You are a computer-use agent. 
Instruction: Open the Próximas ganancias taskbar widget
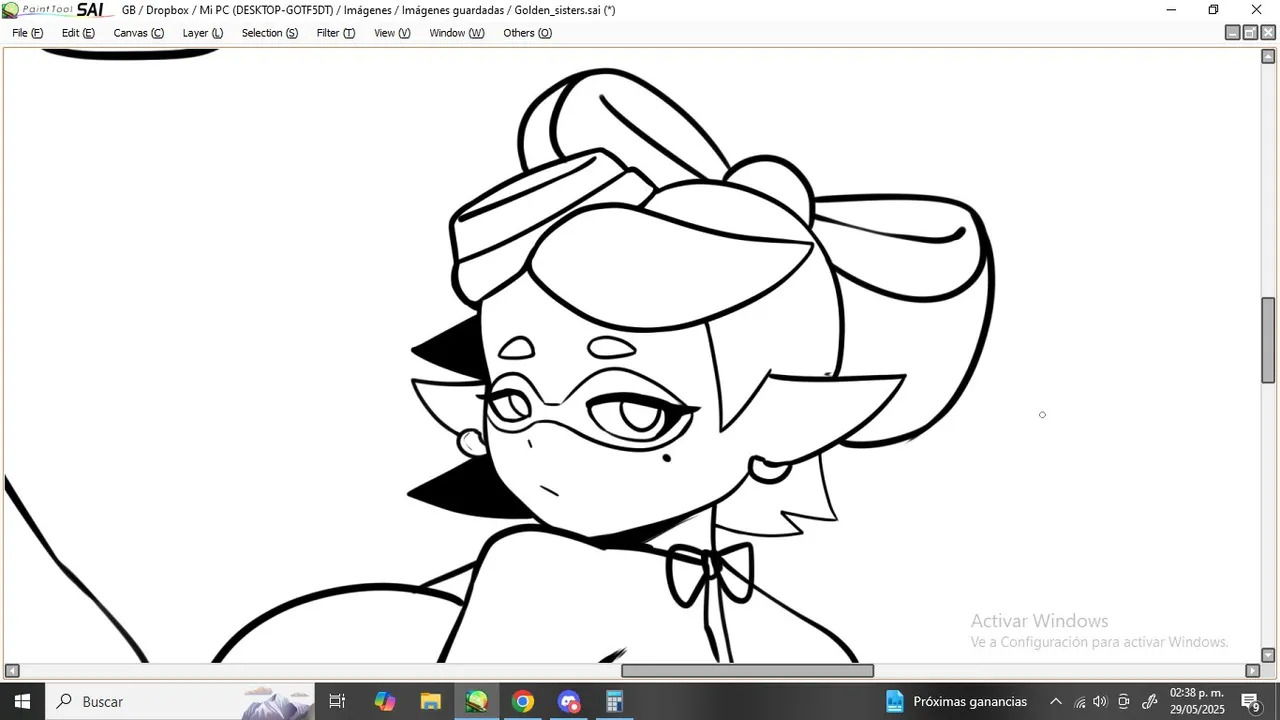click(956, 702)
